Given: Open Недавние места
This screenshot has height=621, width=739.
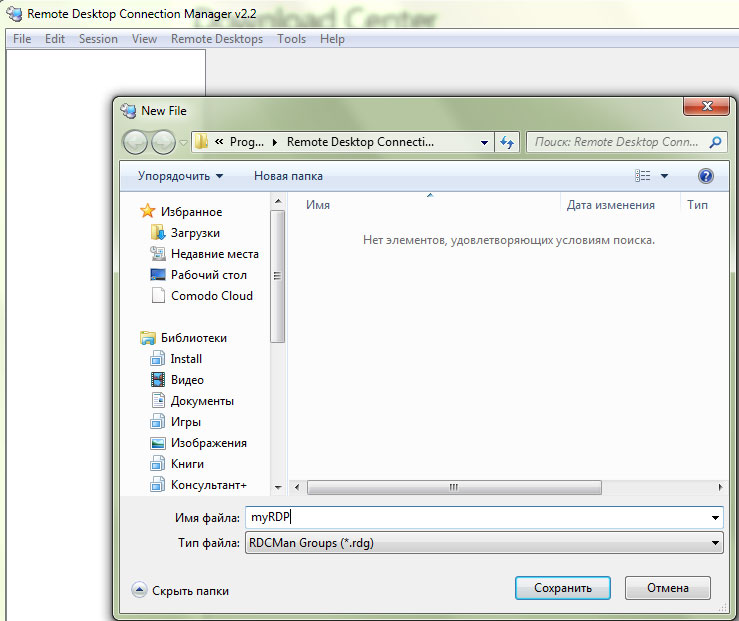Looking at the screenshot, I should (214, 253).
